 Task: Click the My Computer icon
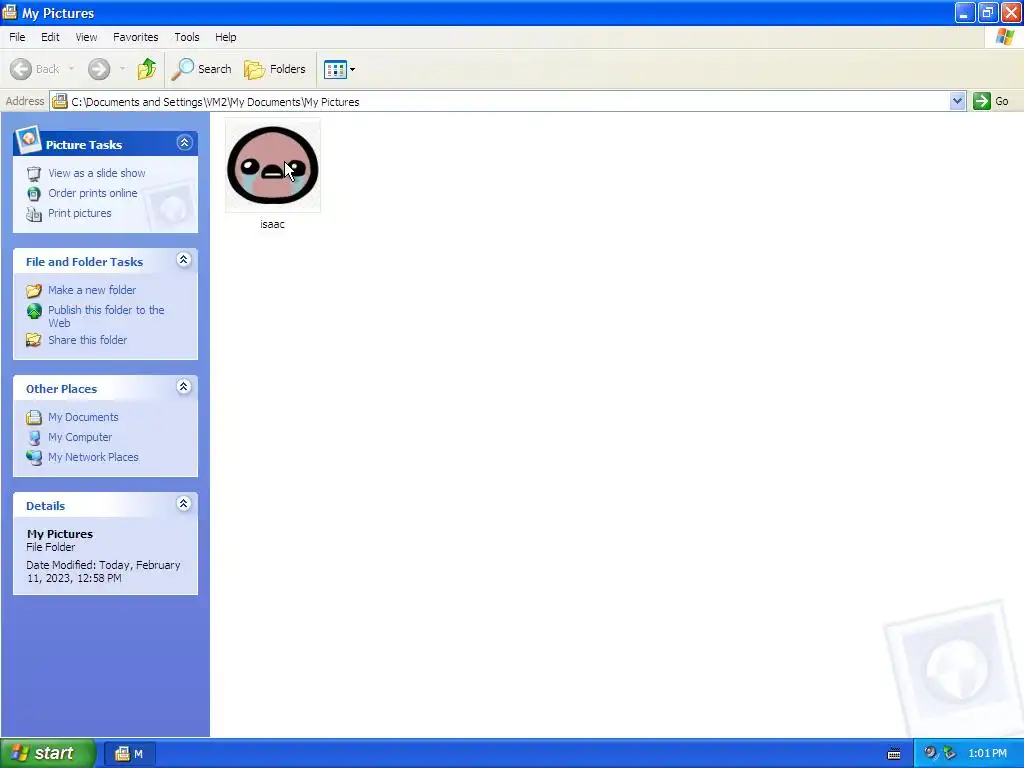[x=34, y=438]
